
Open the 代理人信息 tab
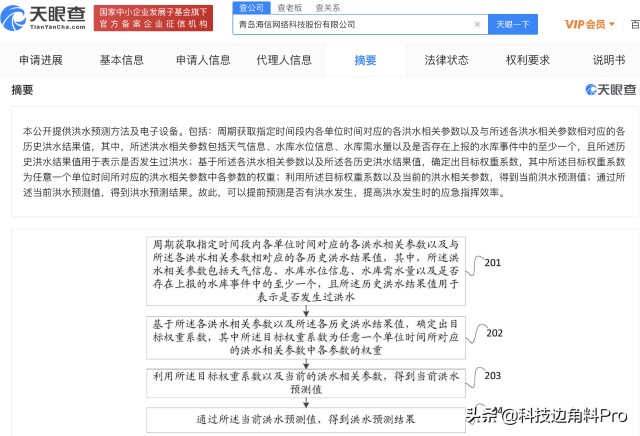point(284,60)
